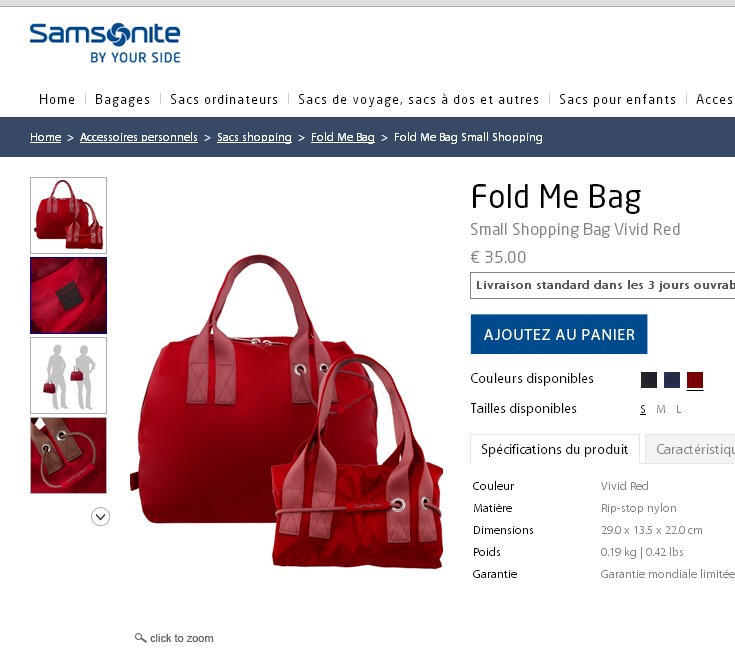Screen dimensions: 735x648
Task: Open Sacs shopping breadcrumb link
Action: pos(254,137)
